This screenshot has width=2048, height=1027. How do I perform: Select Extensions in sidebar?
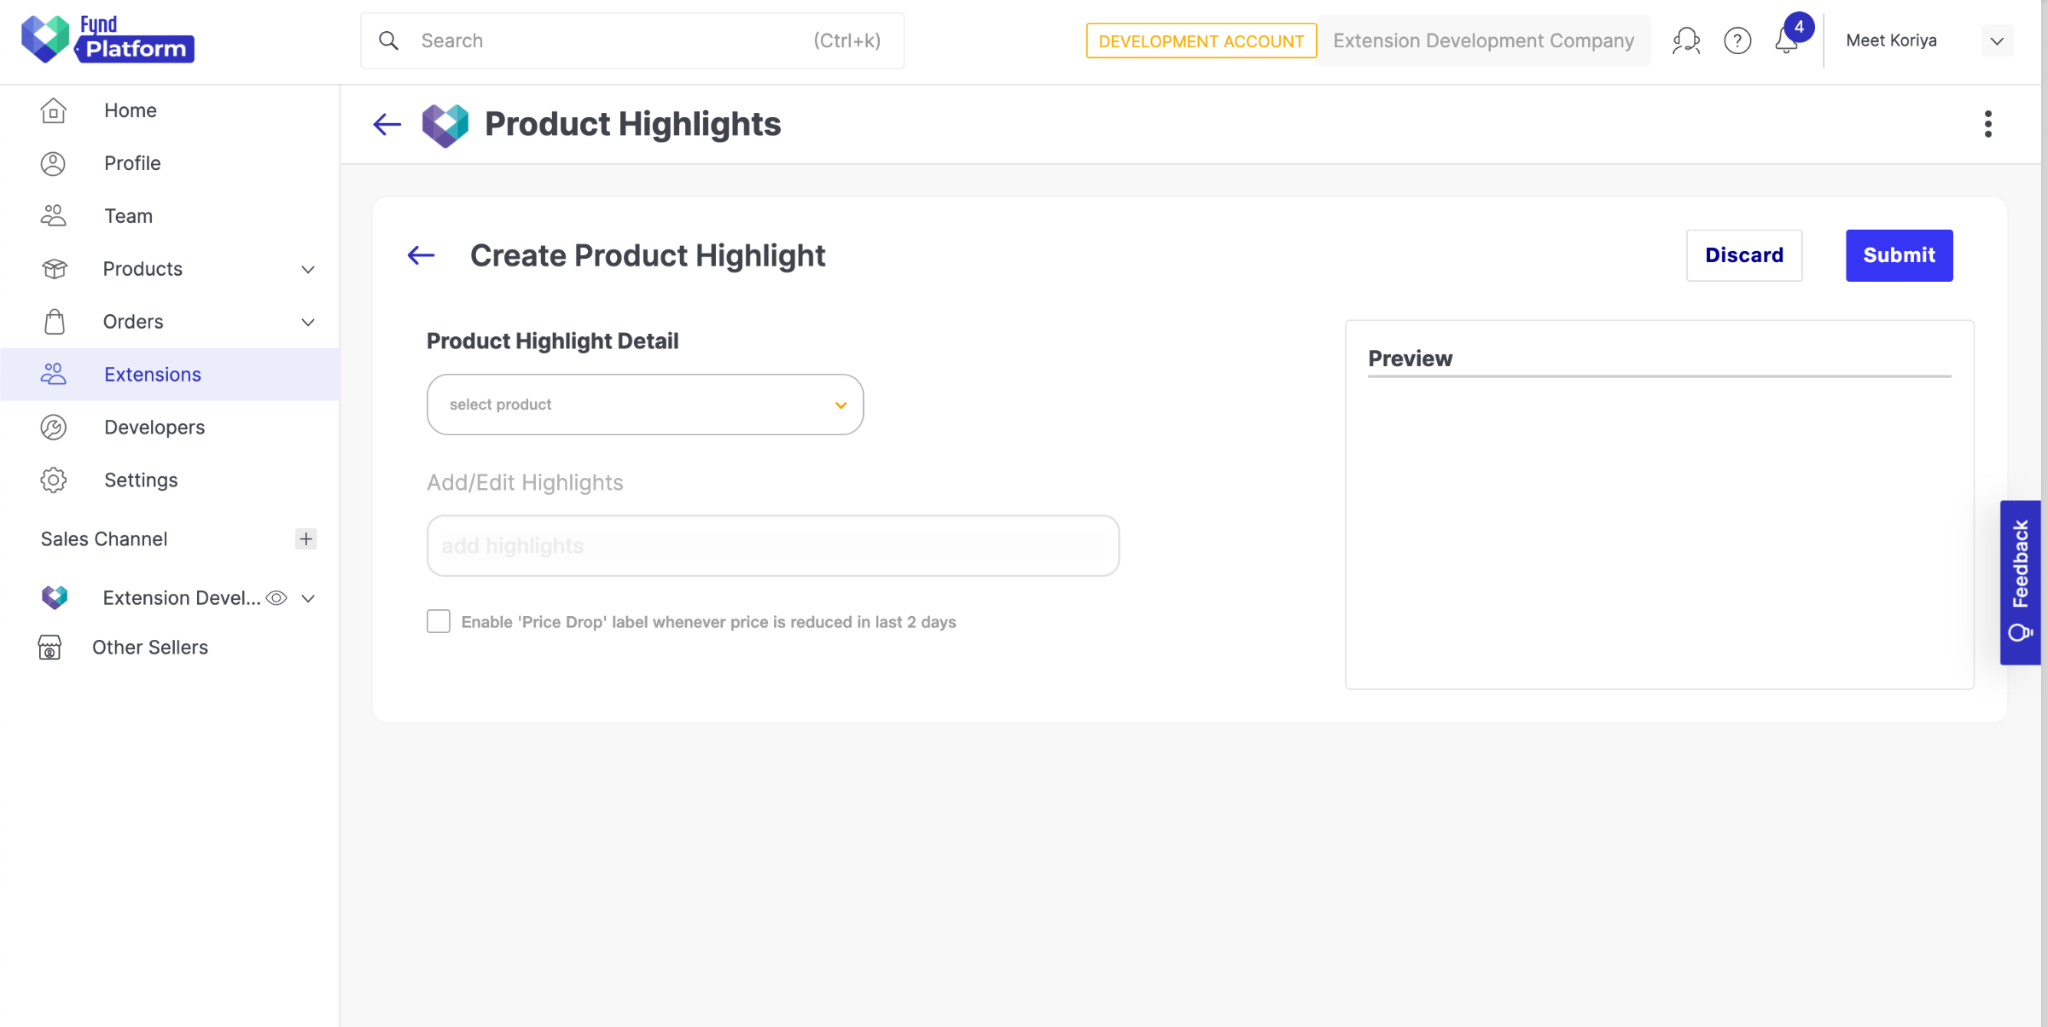[x=170, y=374]
